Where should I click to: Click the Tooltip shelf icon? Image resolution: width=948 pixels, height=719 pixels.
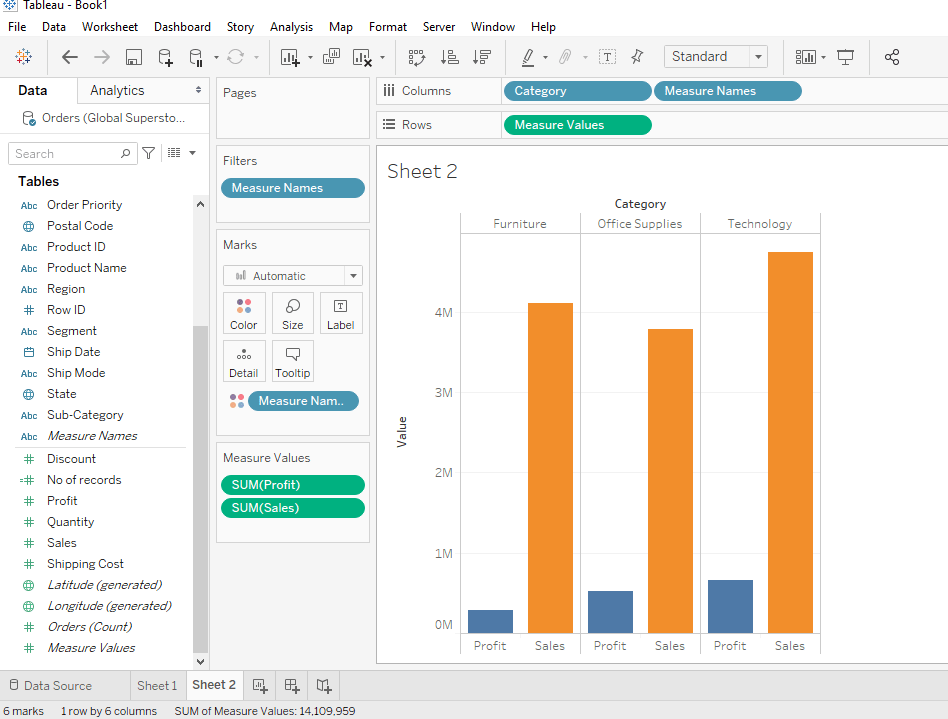coord(292,361)
